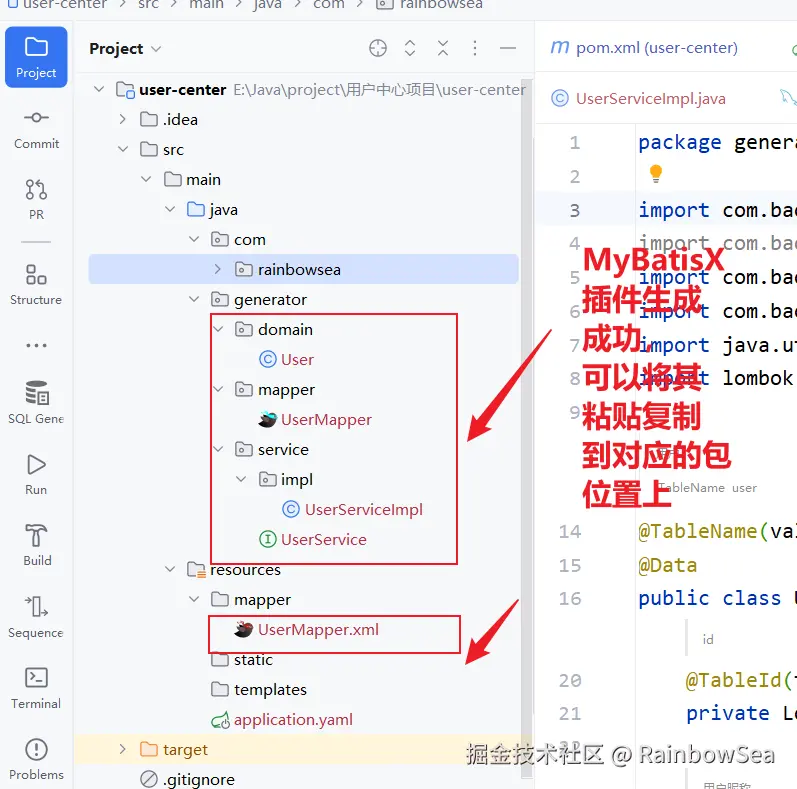Click the java breadcrumb item
This screenshot has height=789, width=797.
point(267,5)
